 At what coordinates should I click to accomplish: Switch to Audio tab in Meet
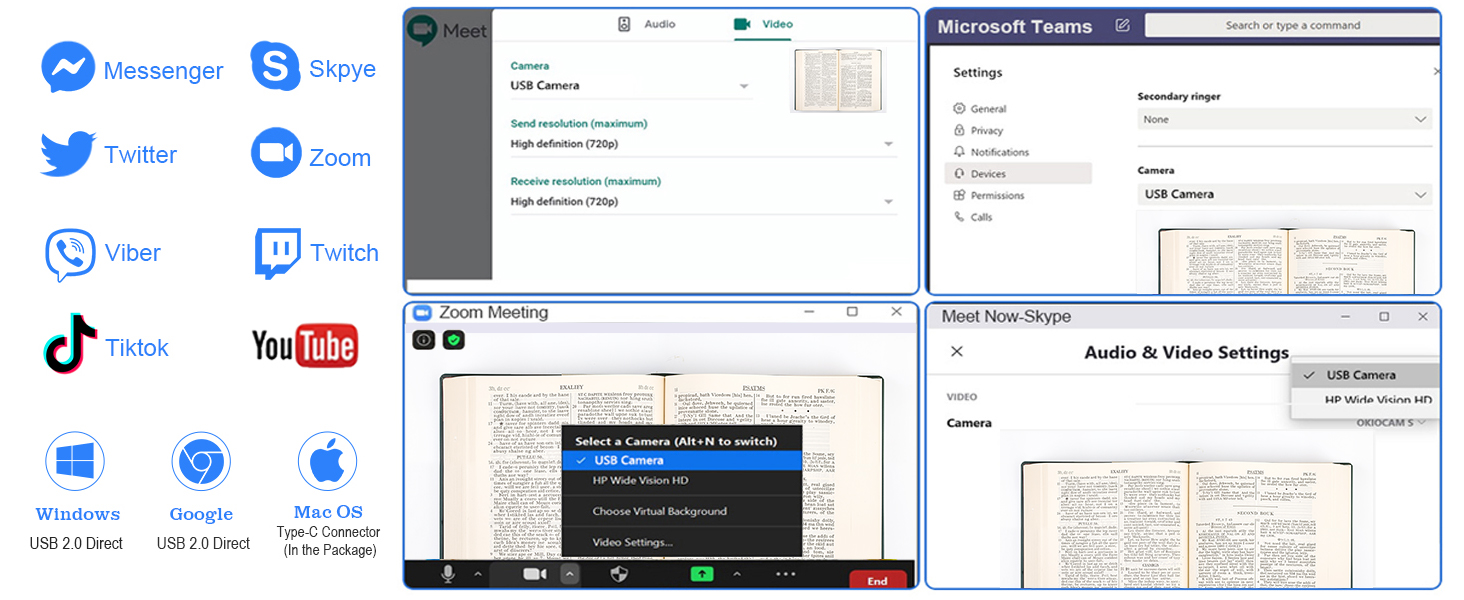646,24
